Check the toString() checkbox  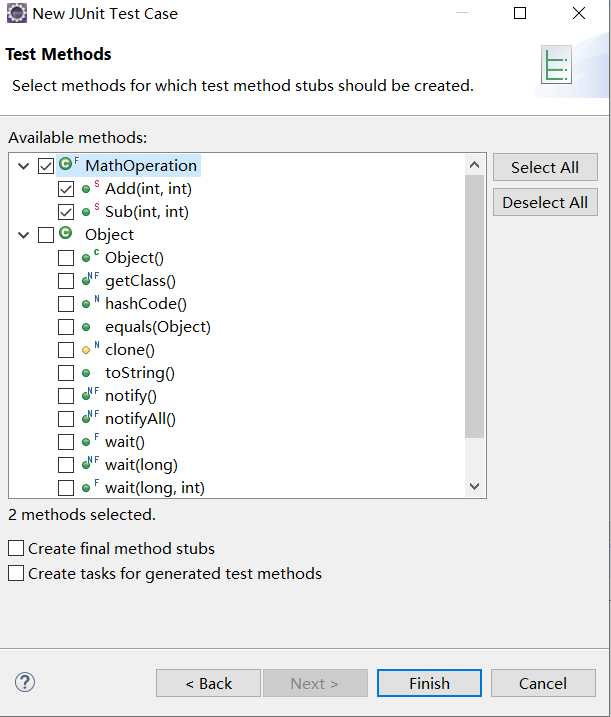pos(66,373)
